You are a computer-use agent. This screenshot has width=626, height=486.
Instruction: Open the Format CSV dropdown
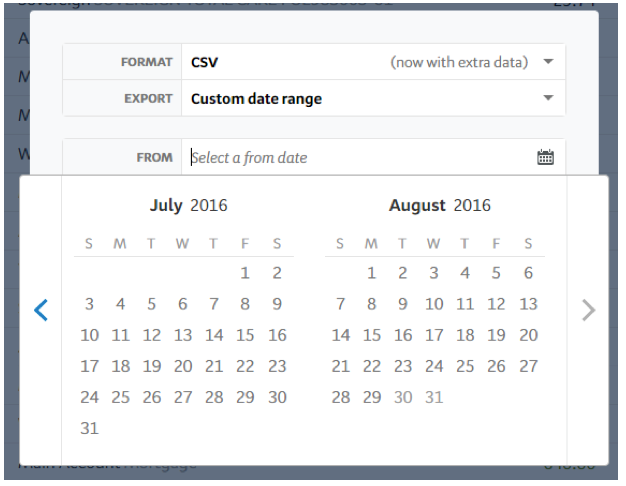373,62
